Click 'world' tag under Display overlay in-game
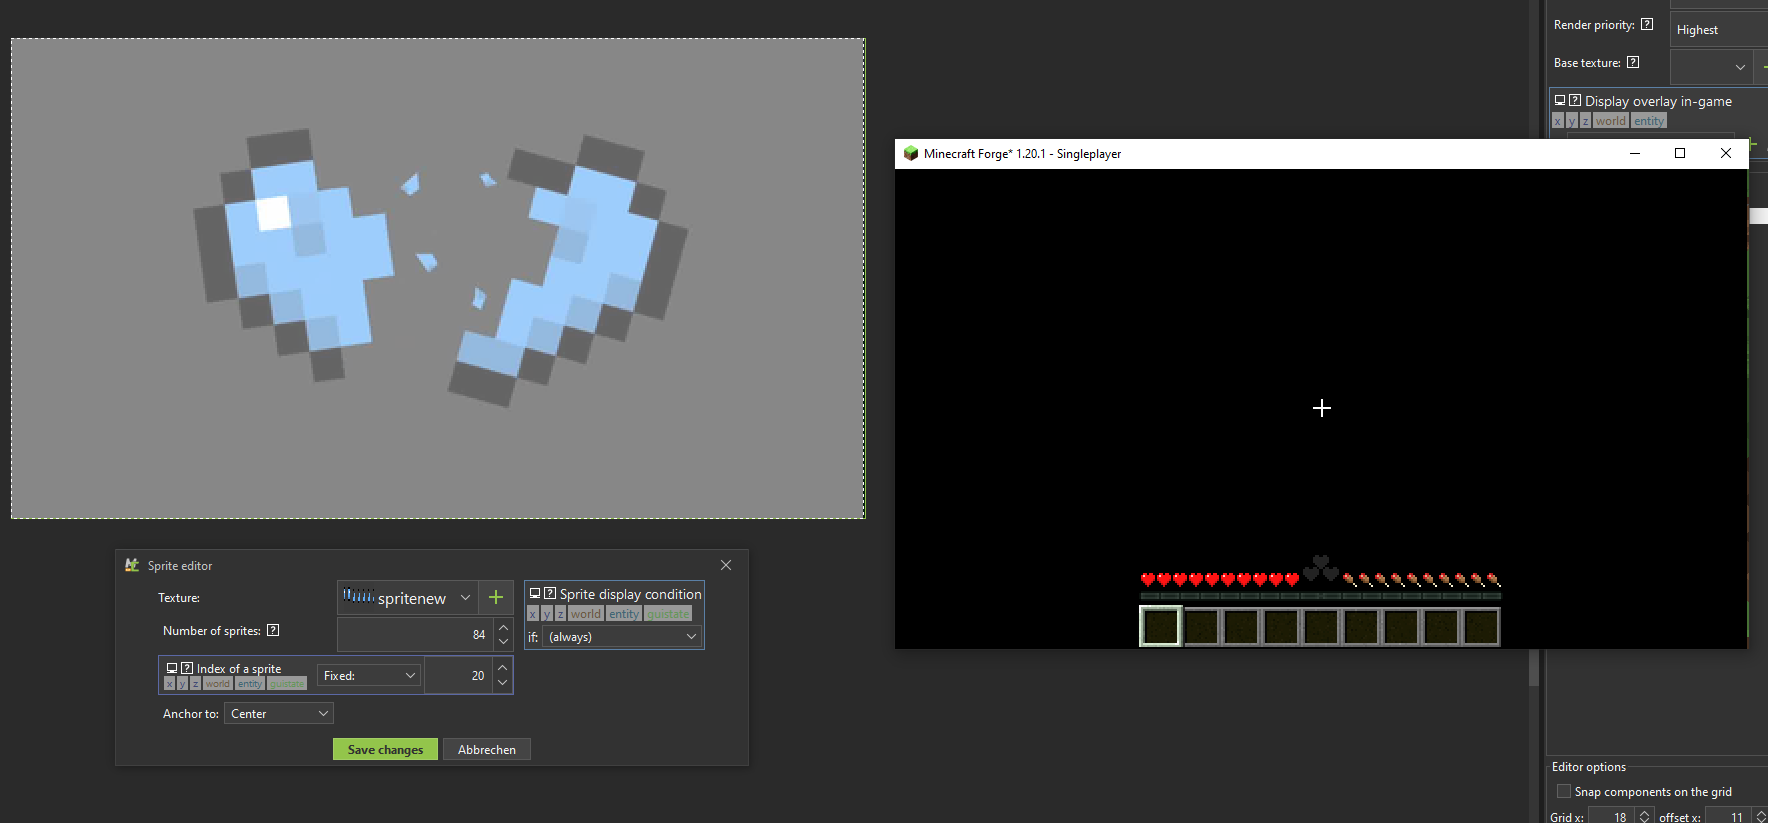This screenshot has width=1768, height=823. [x=1611, y=121]
